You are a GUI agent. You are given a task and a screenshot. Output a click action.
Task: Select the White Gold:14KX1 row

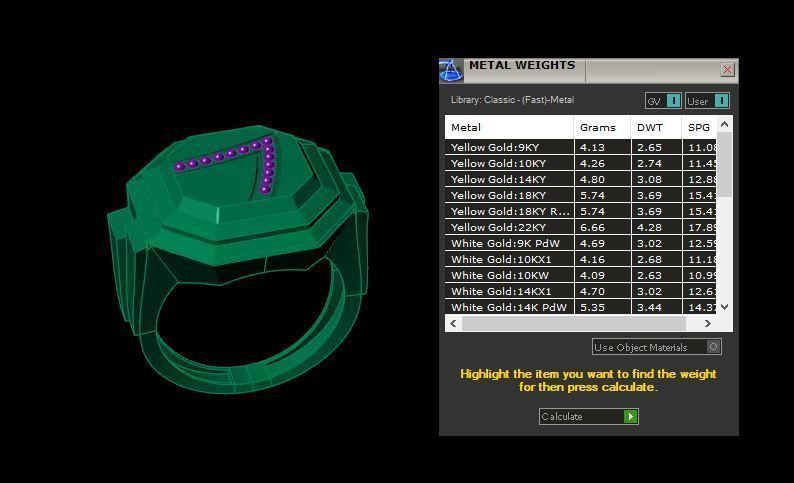coord(581,291)
